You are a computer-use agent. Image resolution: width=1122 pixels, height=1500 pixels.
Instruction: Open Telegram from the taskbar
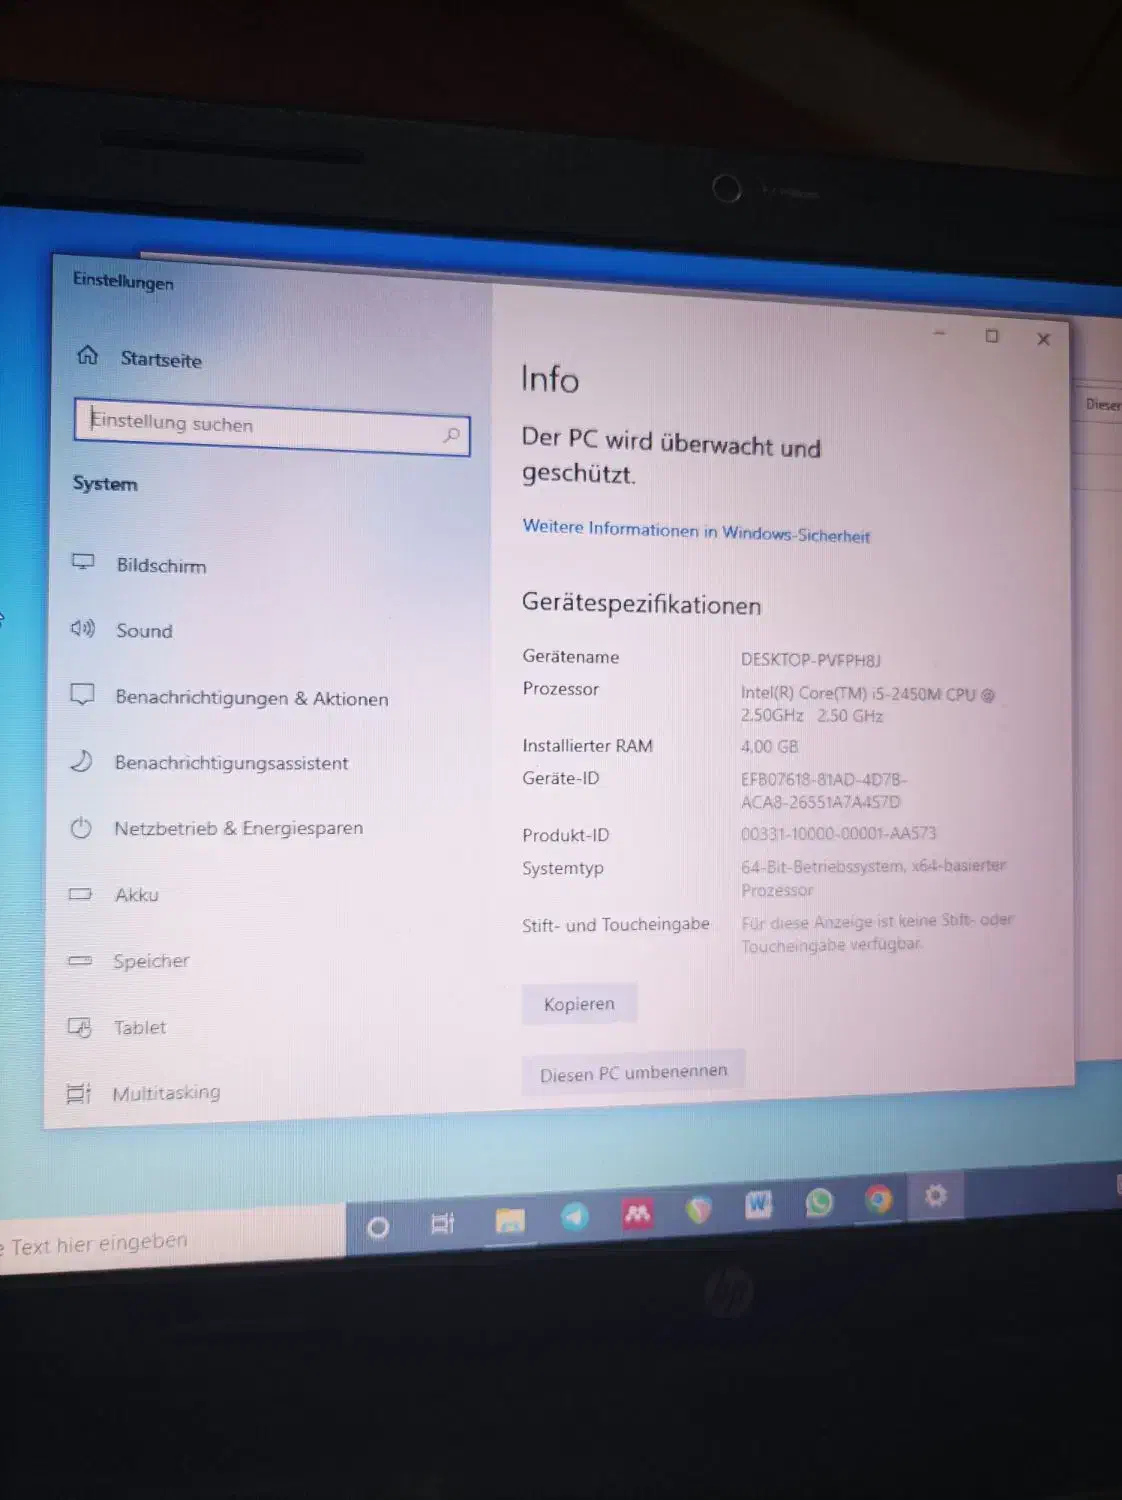pos(574,1216)
